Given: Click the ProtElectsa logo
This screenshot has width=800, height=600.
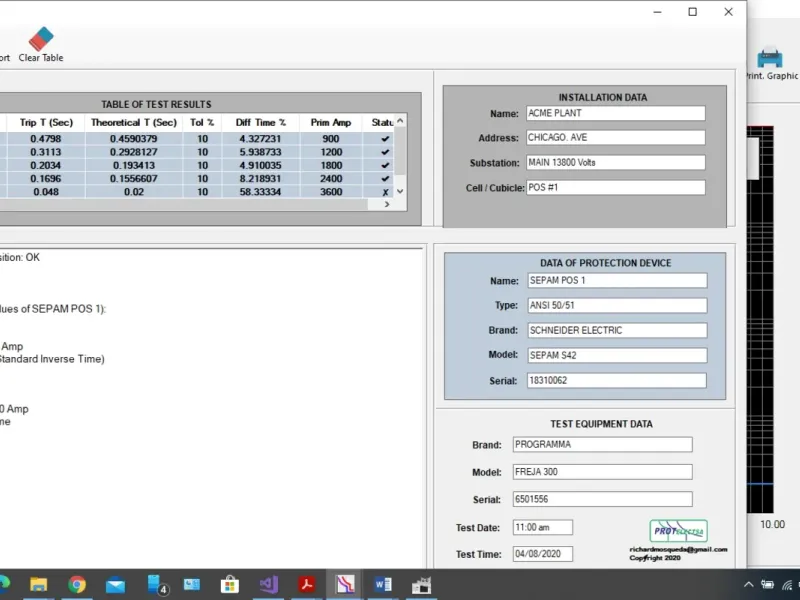Looking at the screenshot, I should click(679, 531).
